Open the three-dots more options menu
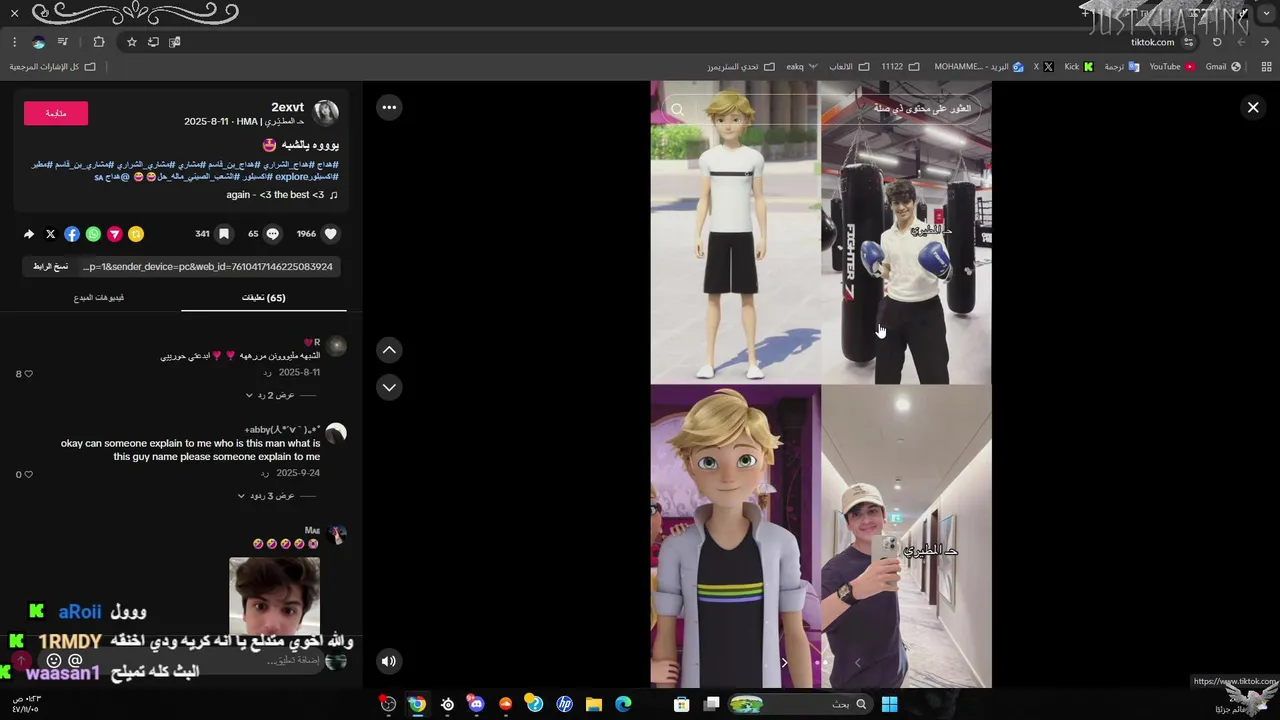The image size is (1280, 720). click(389, 107)
